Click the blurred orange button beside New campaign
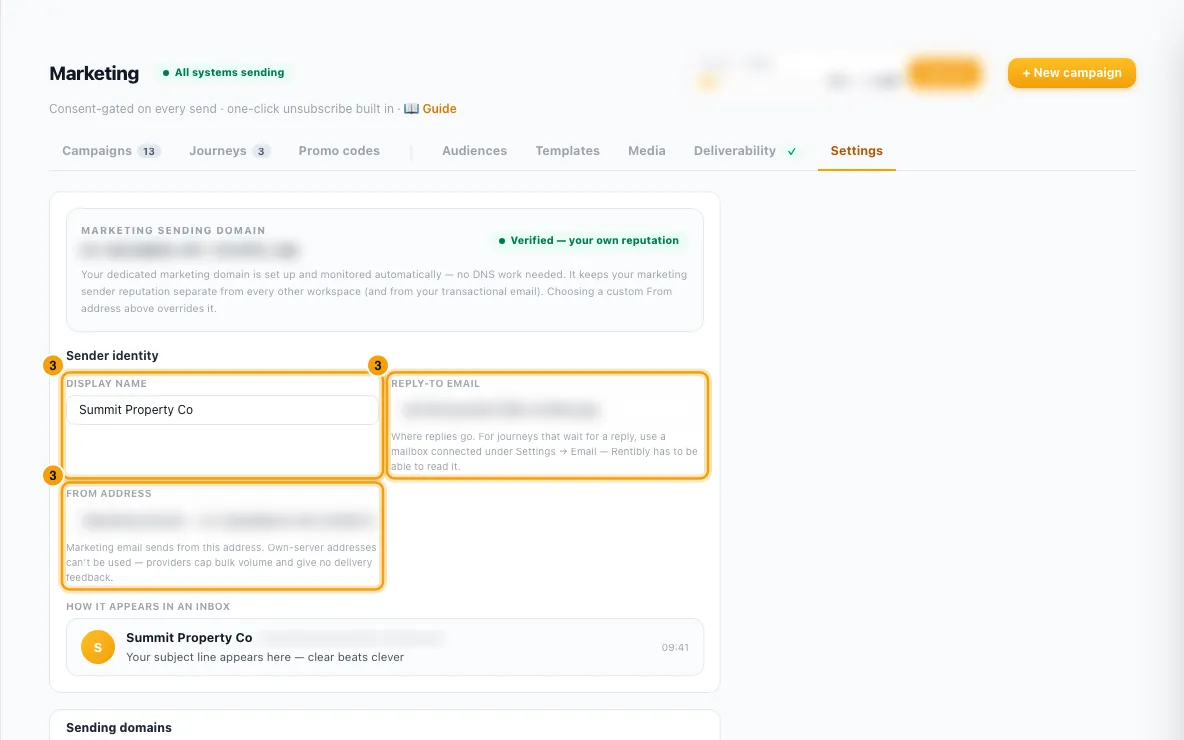This screenshot has height=740, width=1184. (x=945, y=73)
